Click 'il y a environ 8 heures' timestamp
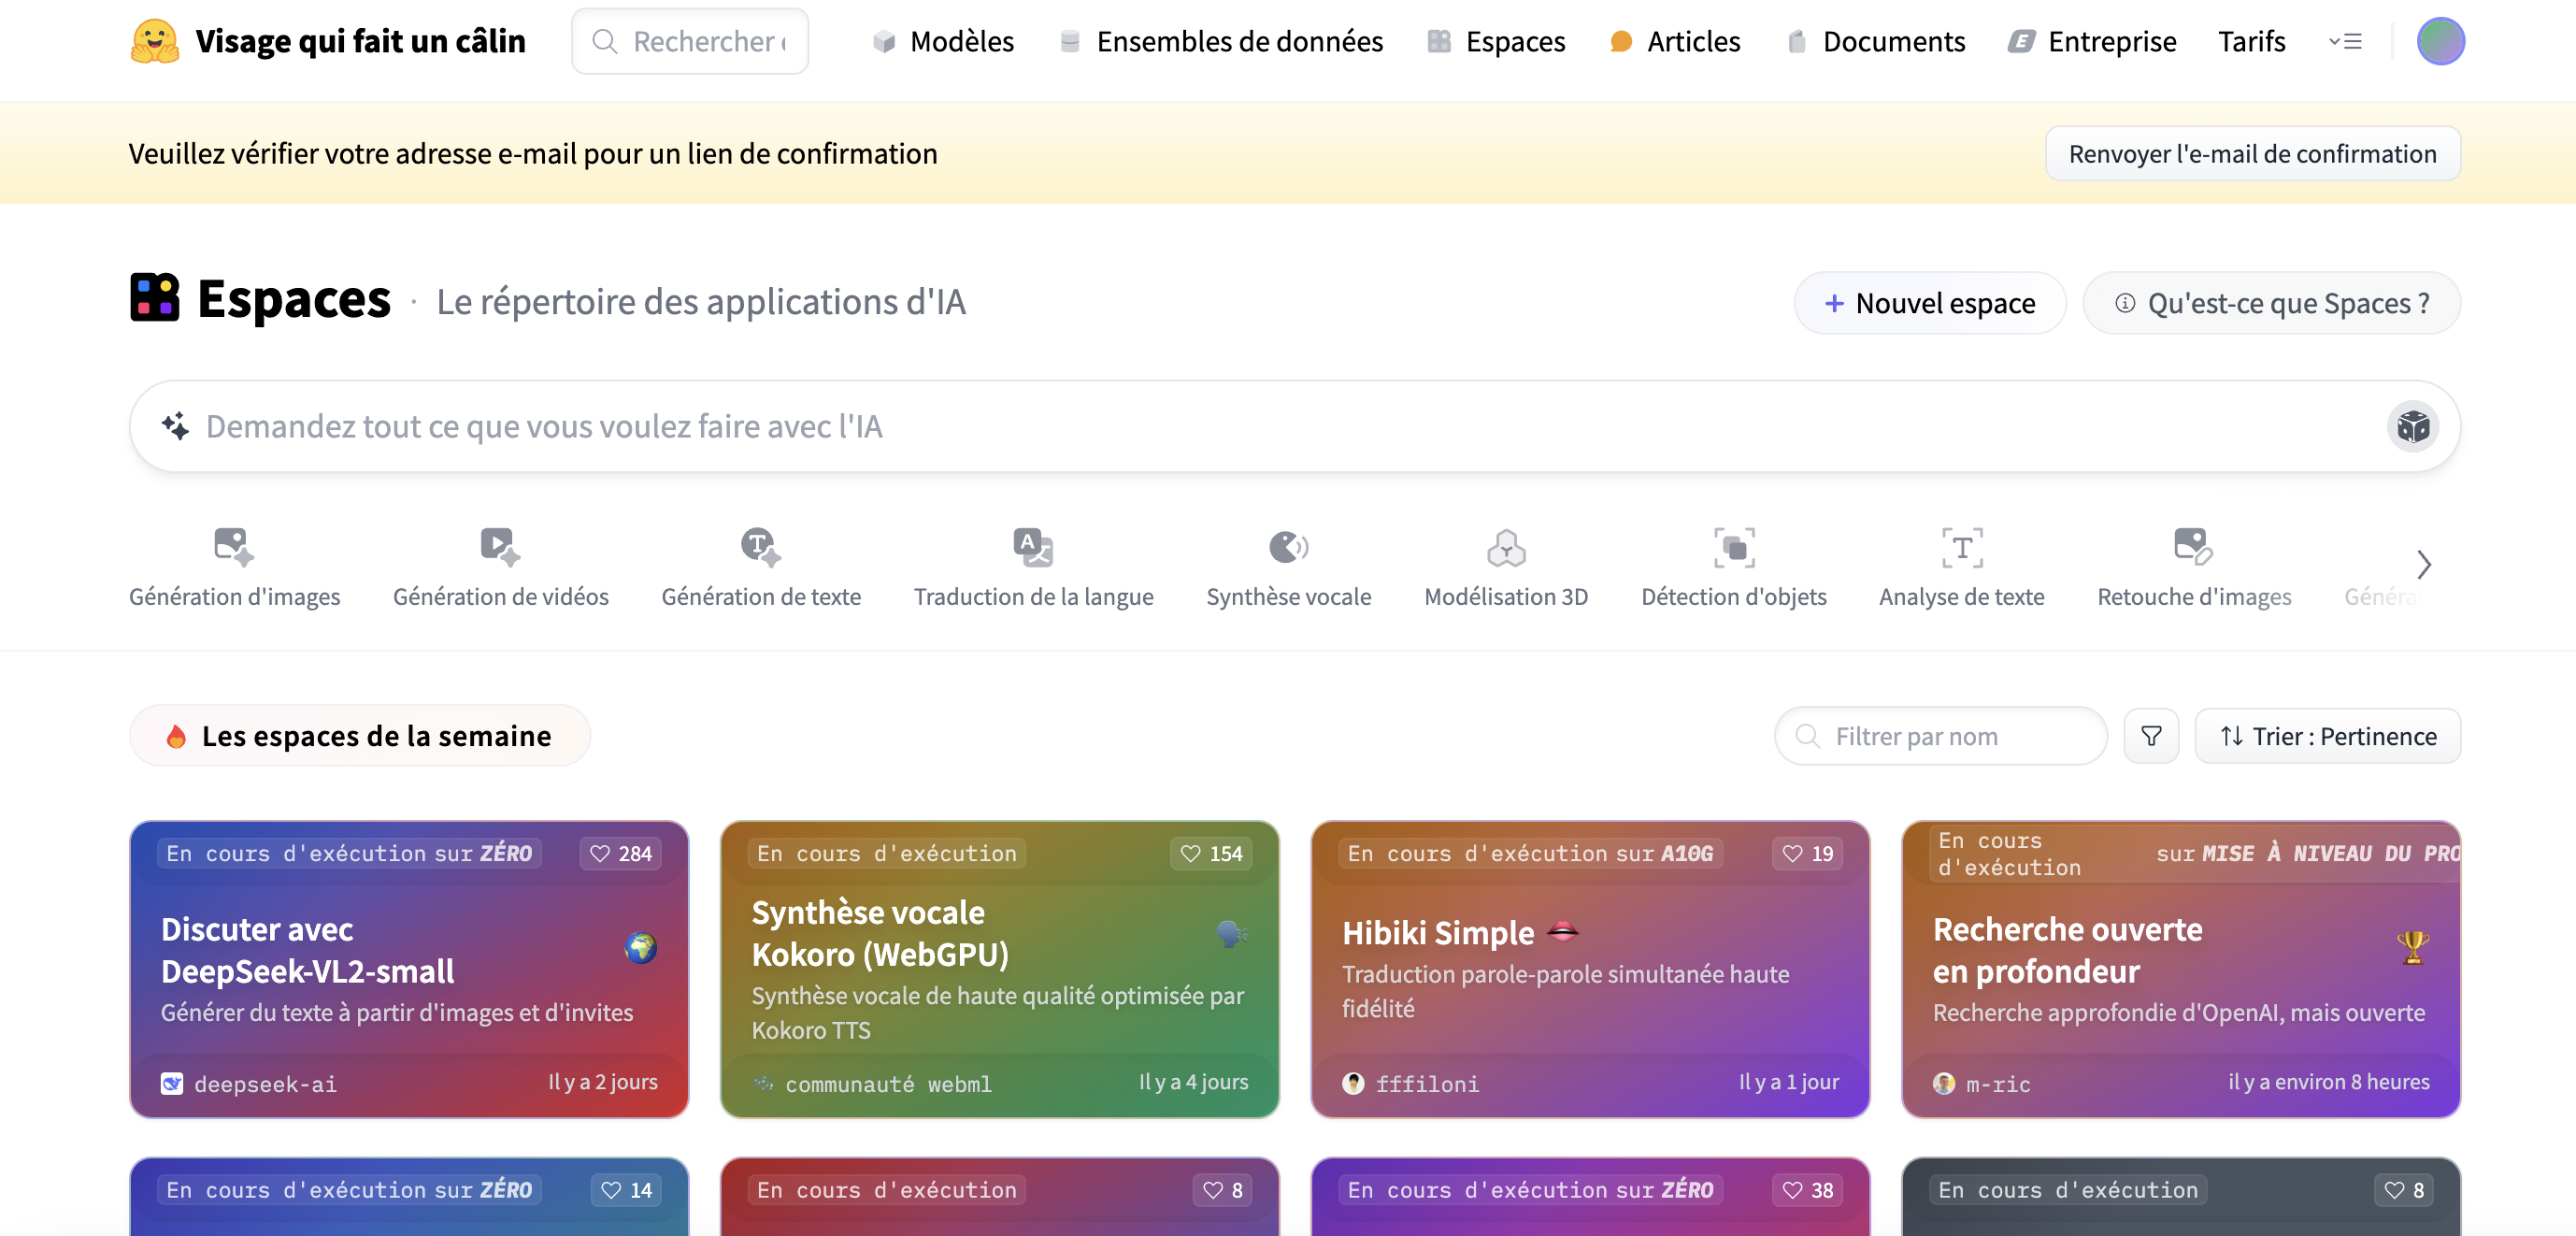 point(2328,1082)
